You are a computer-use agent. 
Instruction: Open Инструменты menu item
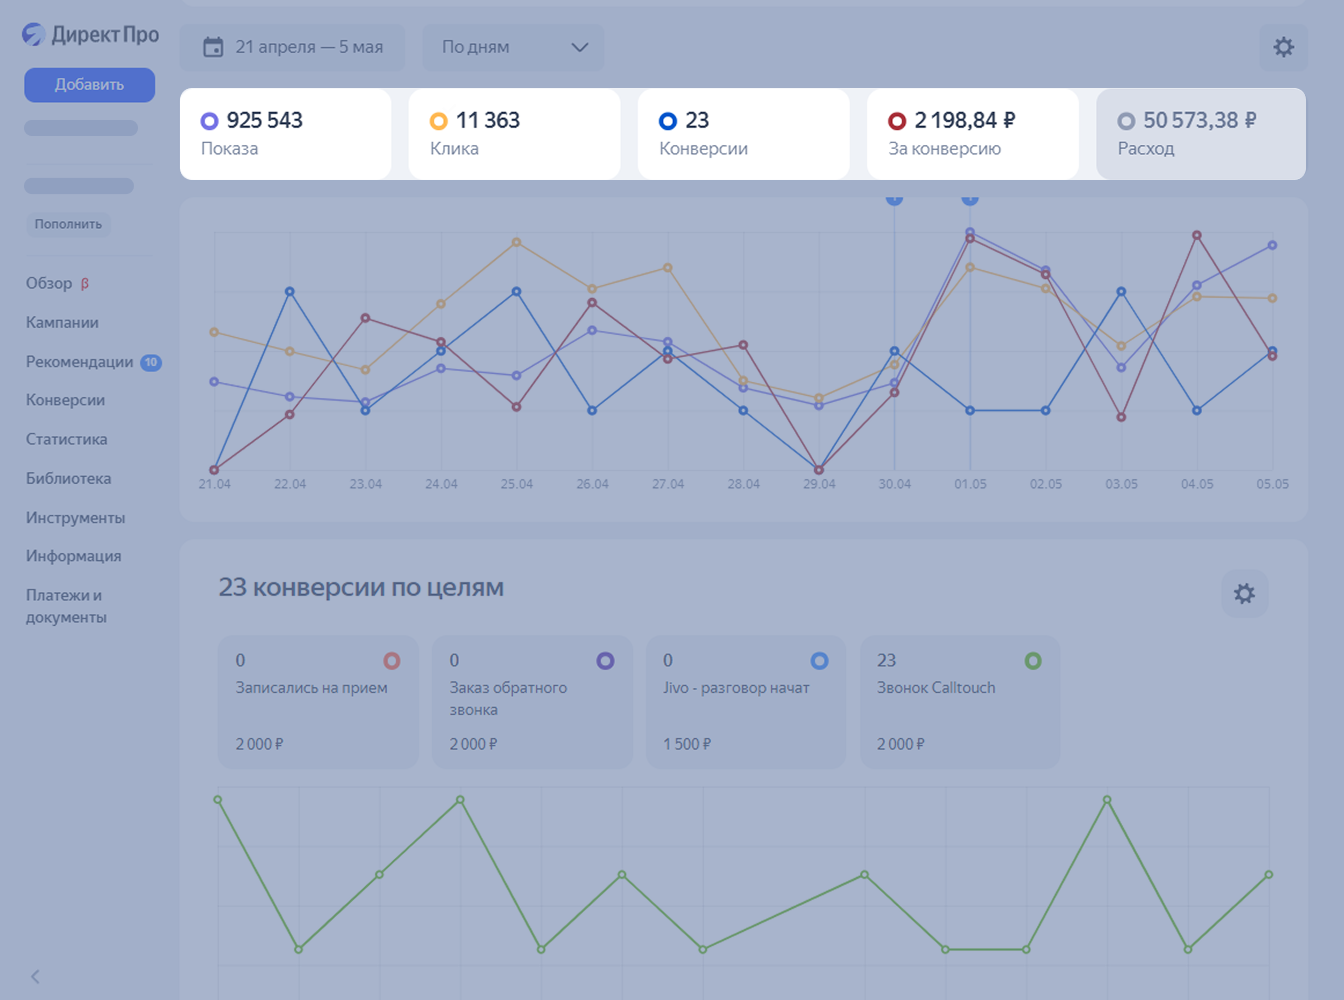point(75,517)
